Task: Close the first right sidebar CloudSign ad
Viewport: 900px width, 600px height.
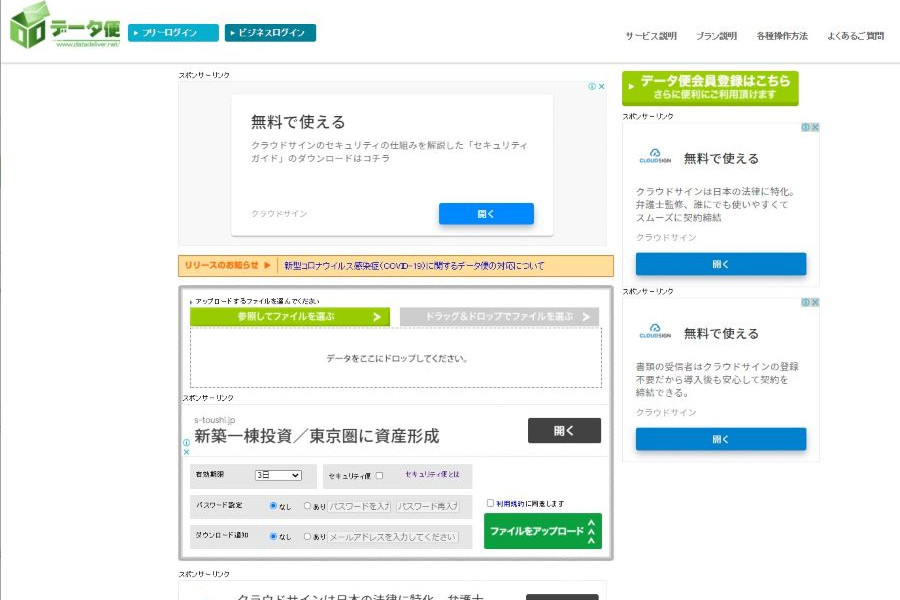Action: point(815,128)
